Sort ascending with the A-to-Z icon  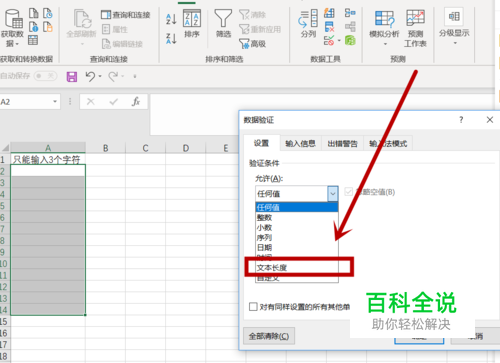click(x=171, y=19)
